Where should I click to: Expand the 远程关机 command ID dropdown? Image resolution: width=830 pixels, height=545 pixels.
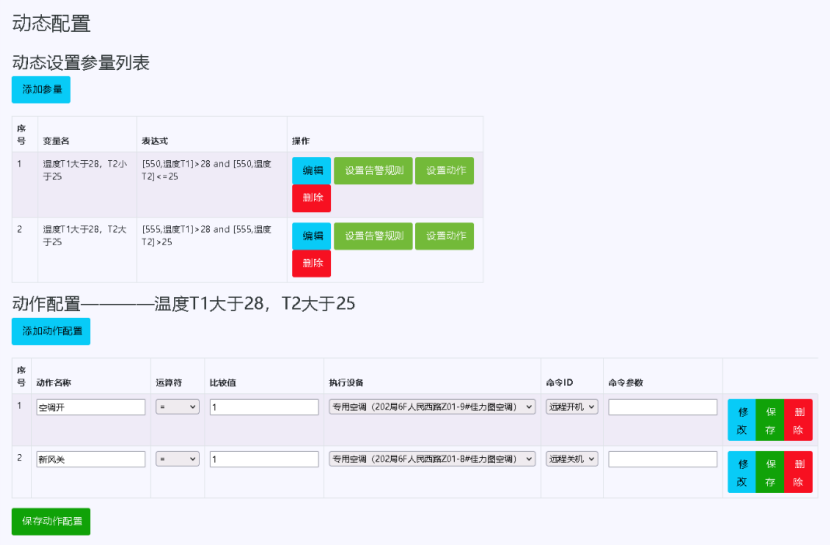click(572, 459)
